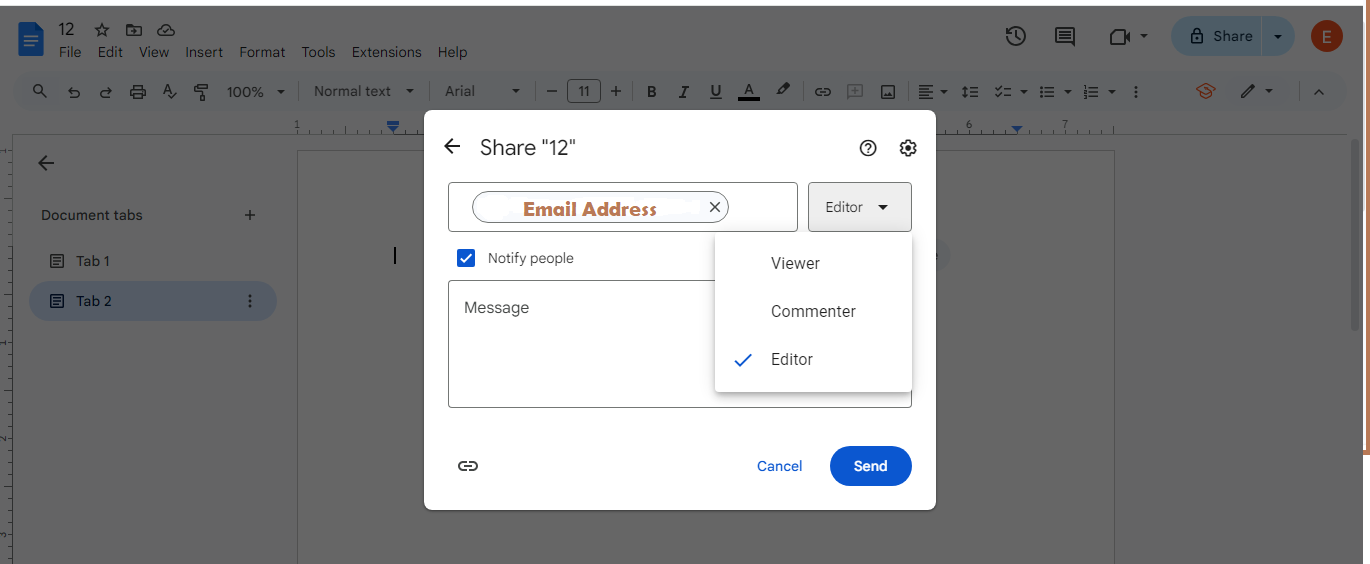The width and height of the screenshot is (1370, 564).
Task: Open Format menu
Action: 262,52
